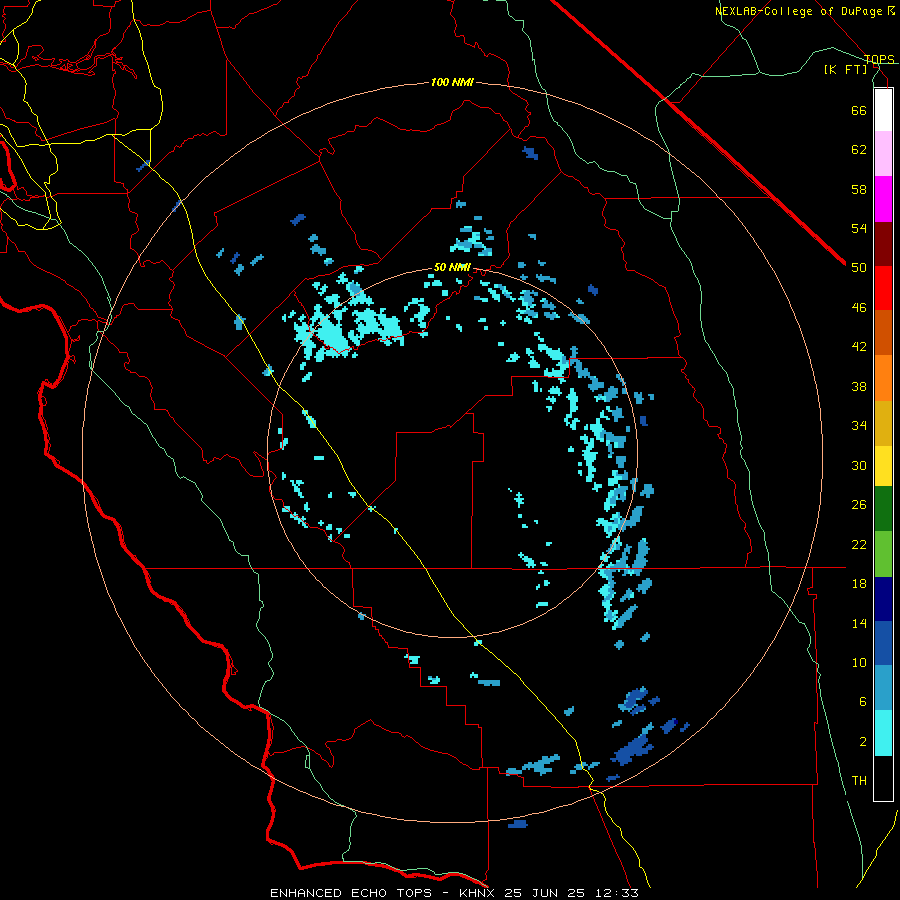Select the bright orange legend swatch
Image resolution: width=900 pixels, height=900 pixels.
(883, 378)
